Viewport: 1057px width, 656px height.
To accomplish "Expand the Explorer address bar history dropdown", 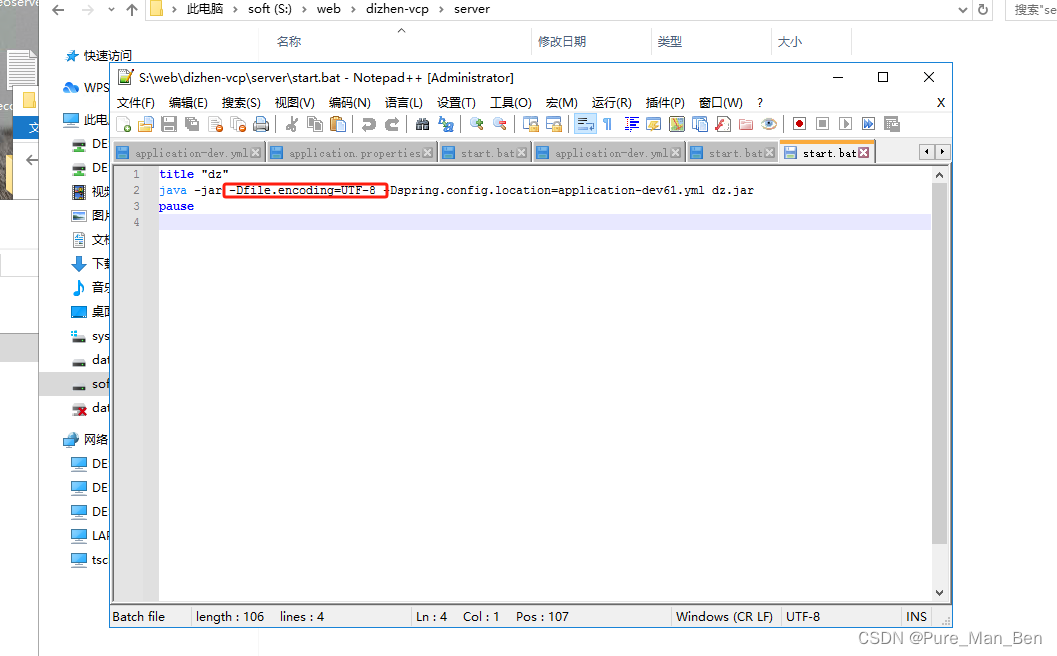I will tap(963, 9).
